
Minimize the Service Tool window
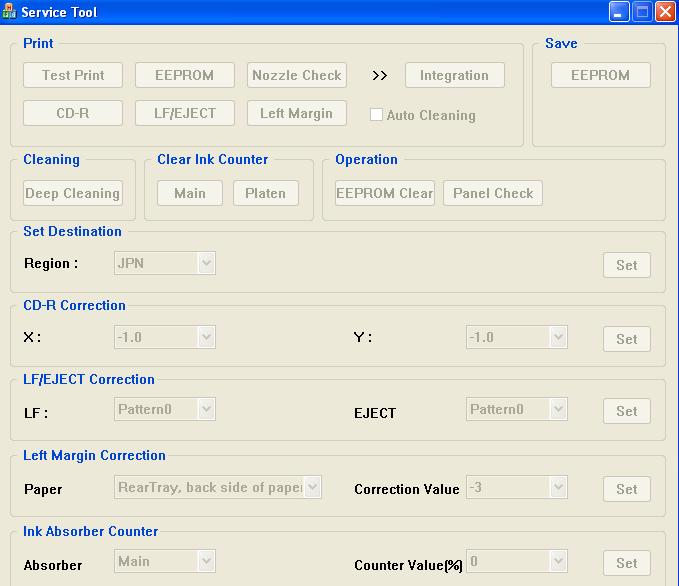(x=619, y=12)
